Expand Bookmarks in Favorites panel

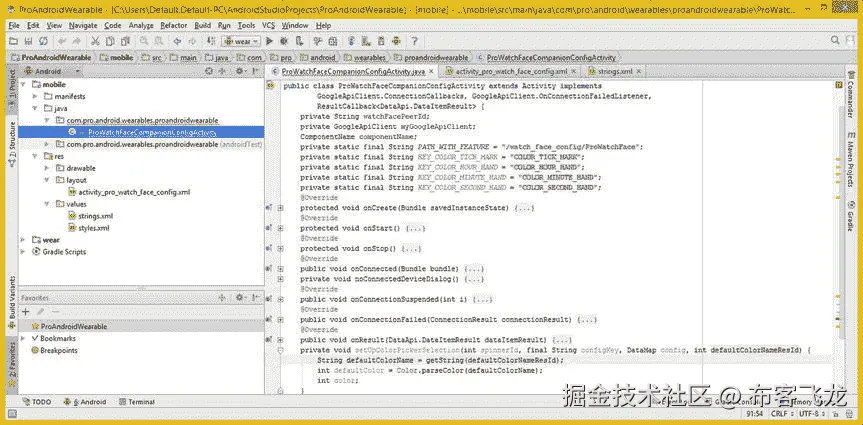coord(23,339)
